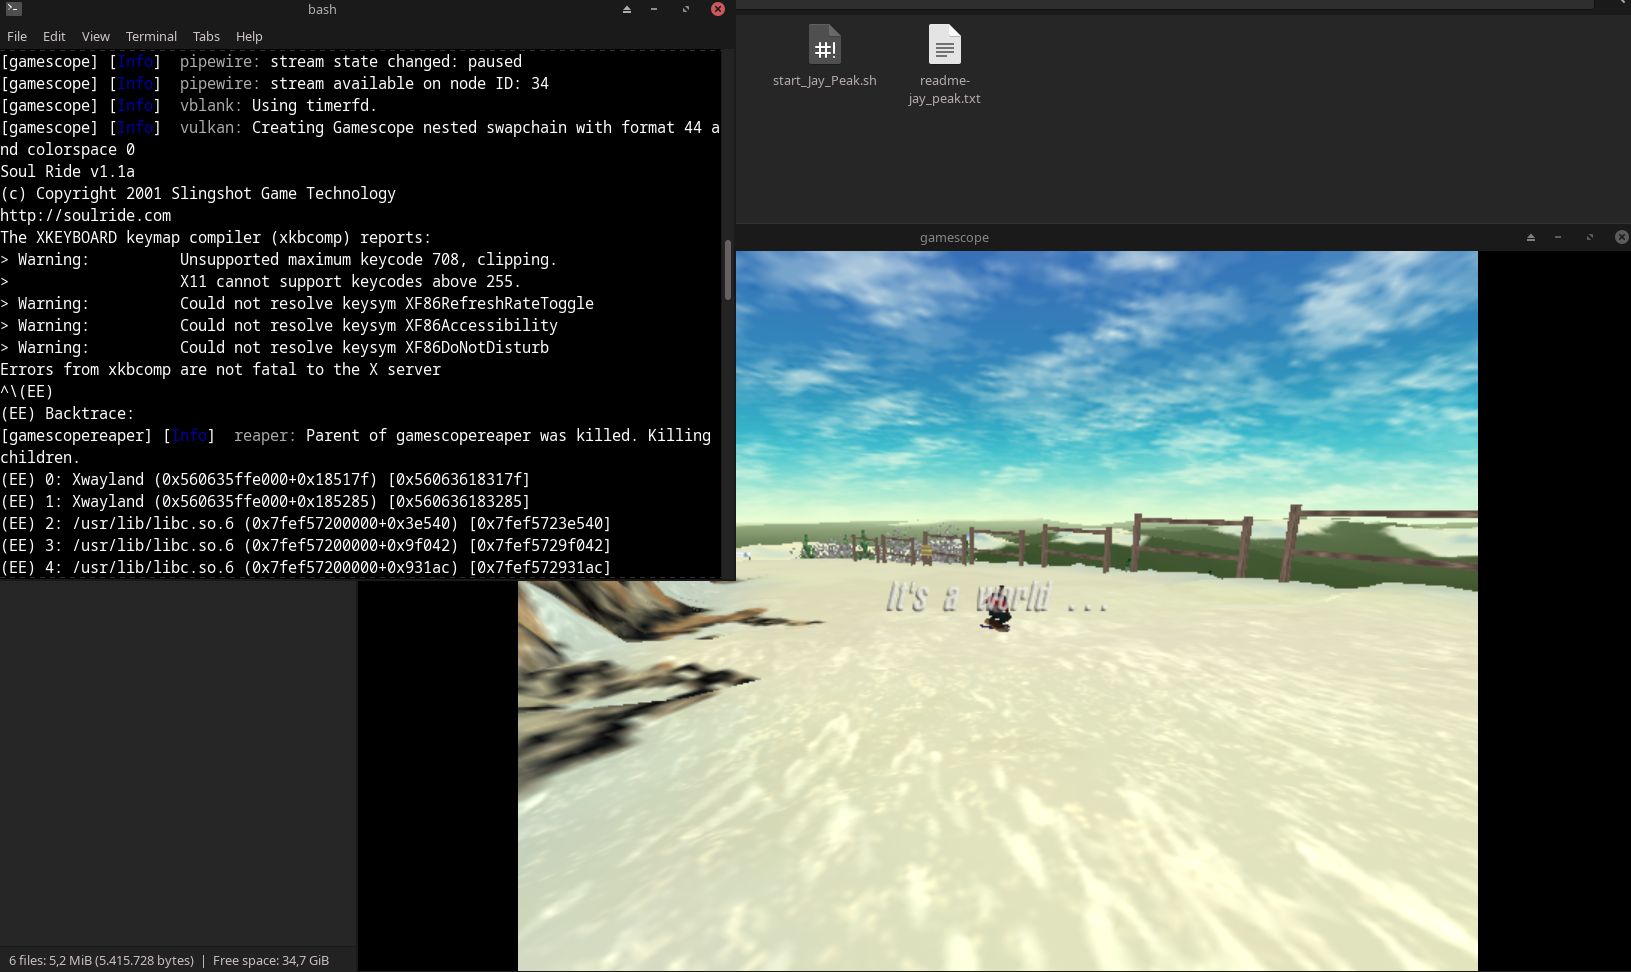Minimize the gamescope window
Screen dimensions: 1631x972
(1558, 237)
